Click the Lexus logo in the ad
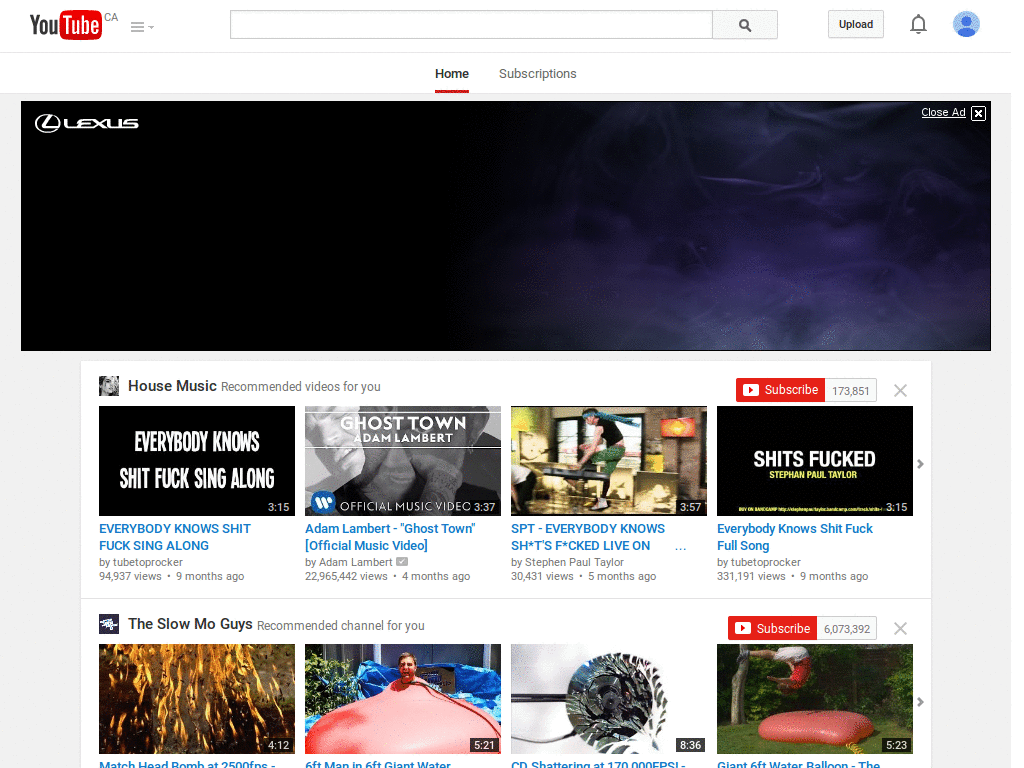Image resolution: width=1024 pixels, height=768 pixels. click(x=87, y=123)
